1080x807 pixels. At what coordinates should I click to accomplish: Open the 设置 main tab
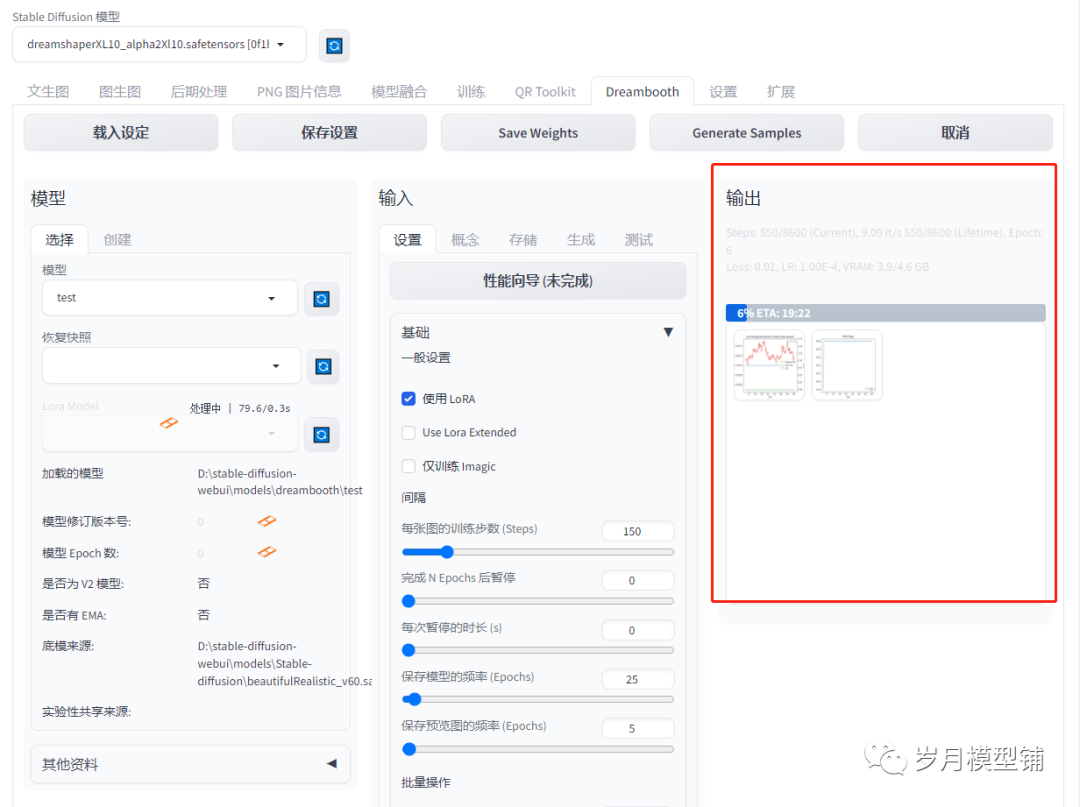click(723, 92)
